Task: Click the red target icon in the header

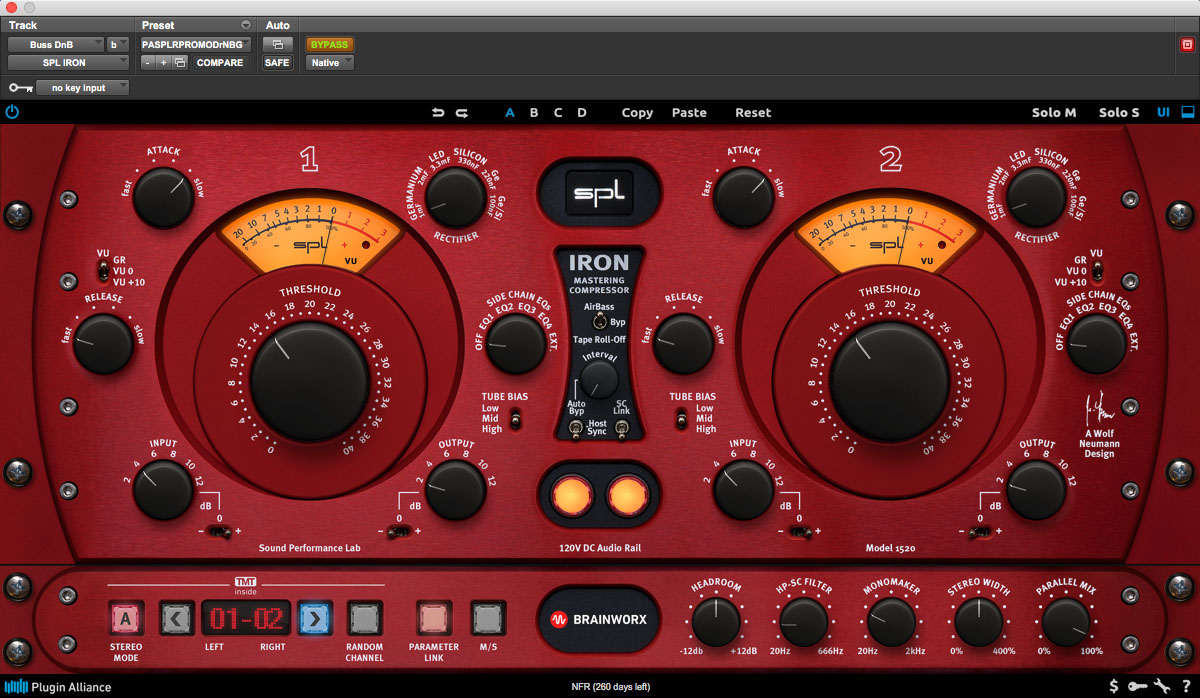Action: point(1187,44)
